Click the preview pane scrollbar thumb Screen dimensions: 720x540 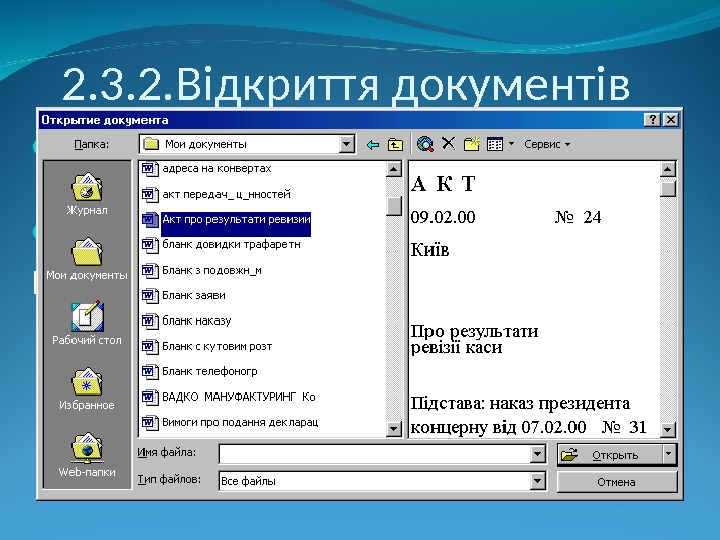(x=668, y=189)
